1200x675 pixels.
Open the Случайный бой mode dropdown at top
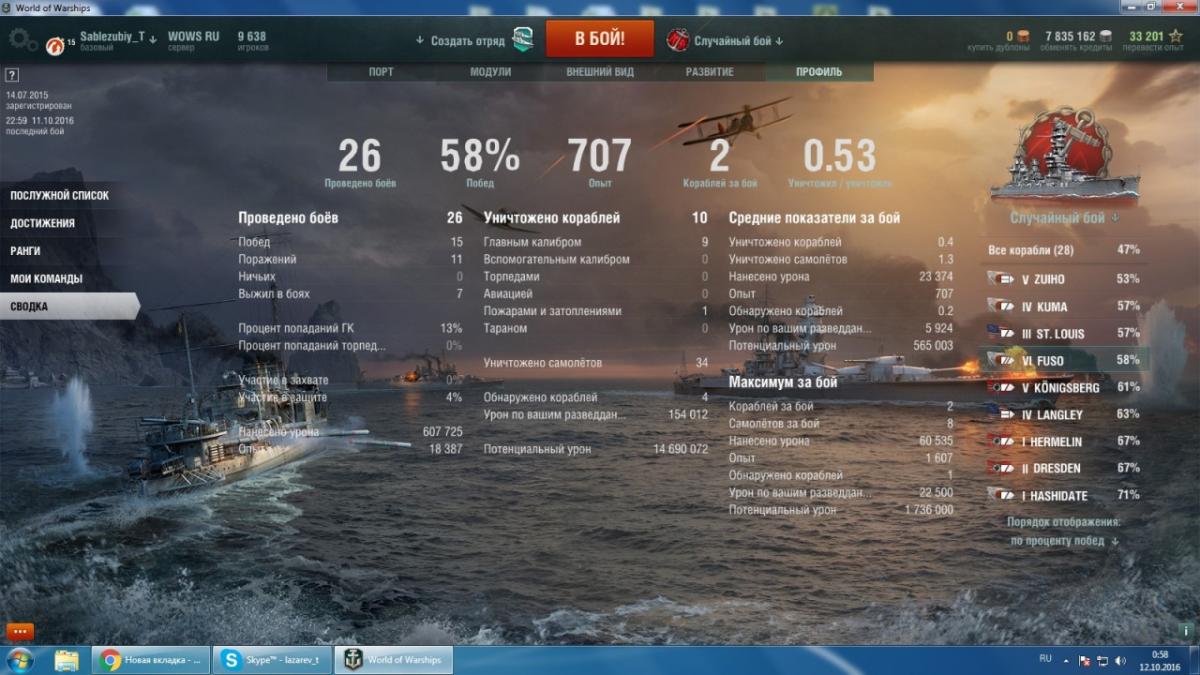click(x=738, y=41)
